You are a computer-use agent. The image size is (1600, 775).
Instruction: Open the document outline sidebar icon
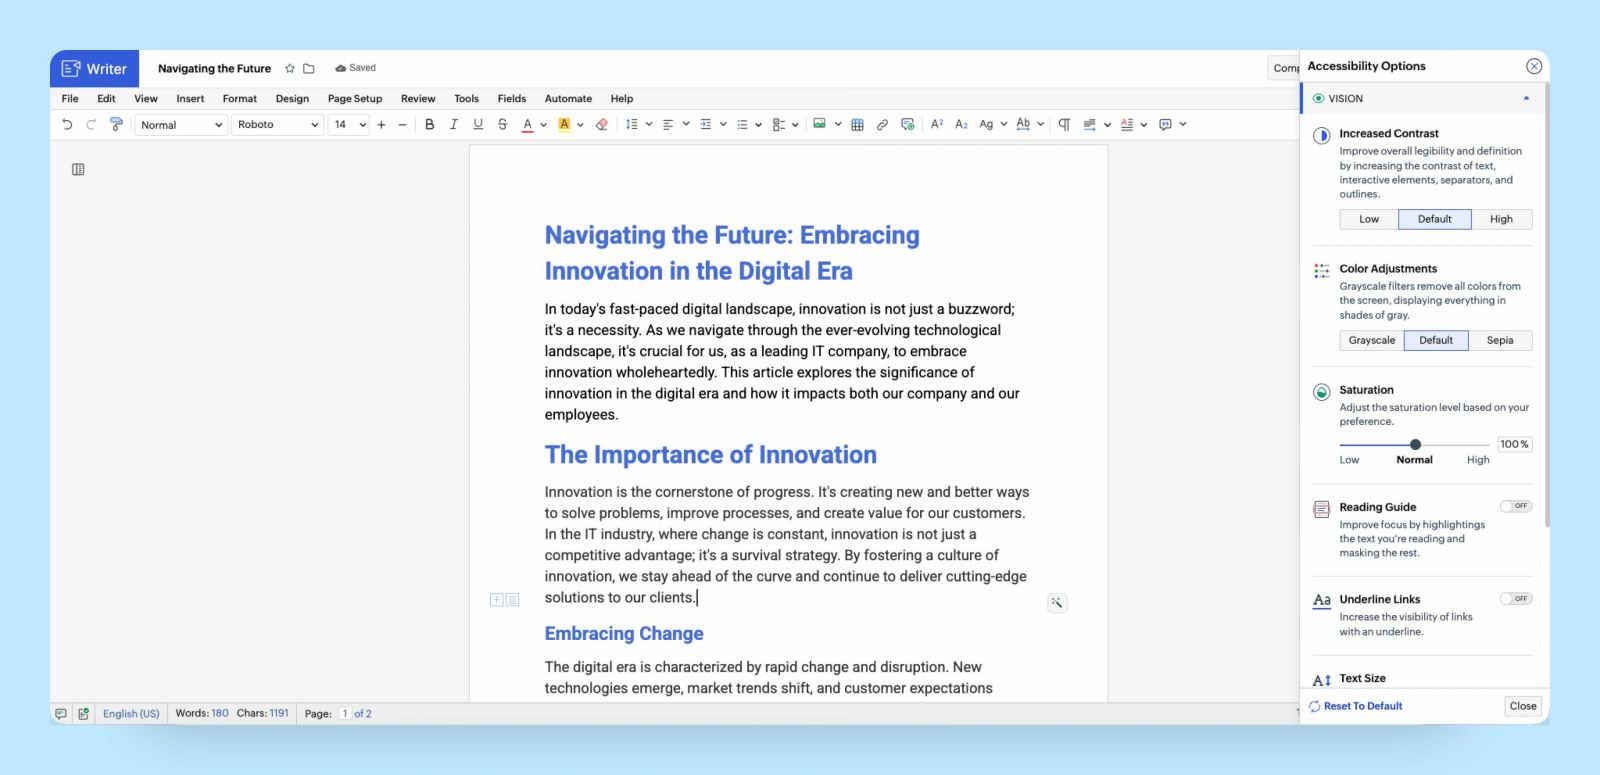coord(78,169)
